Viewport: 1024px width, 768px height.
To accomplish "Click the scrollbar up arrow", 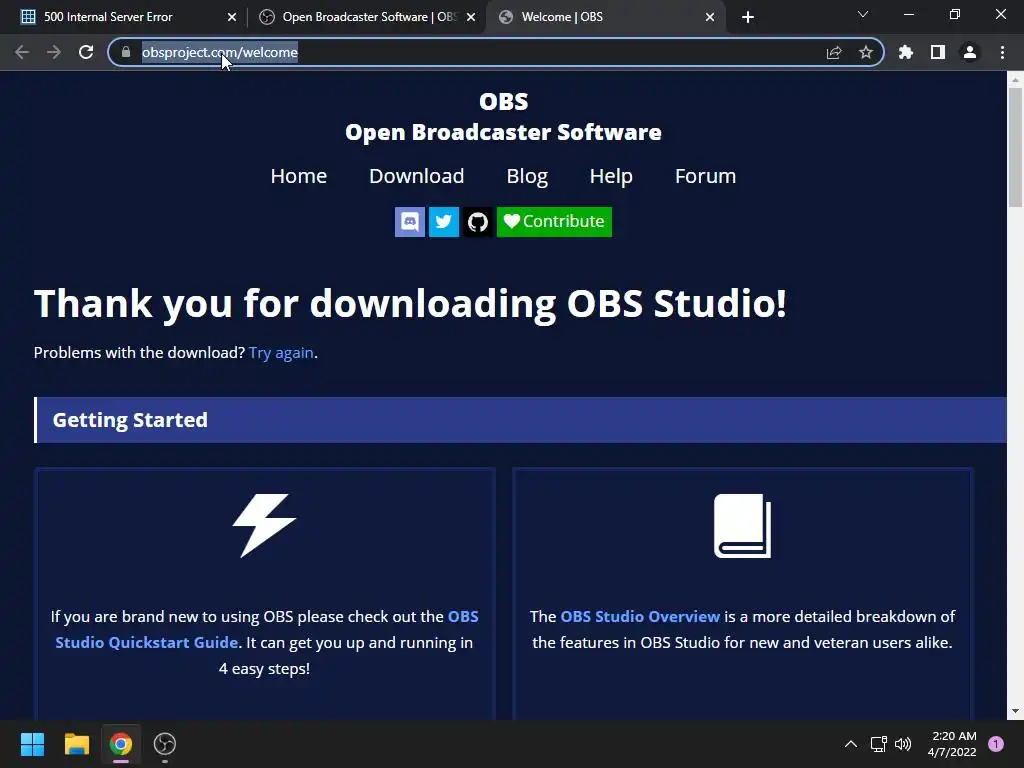I will tap(1015, 80).
